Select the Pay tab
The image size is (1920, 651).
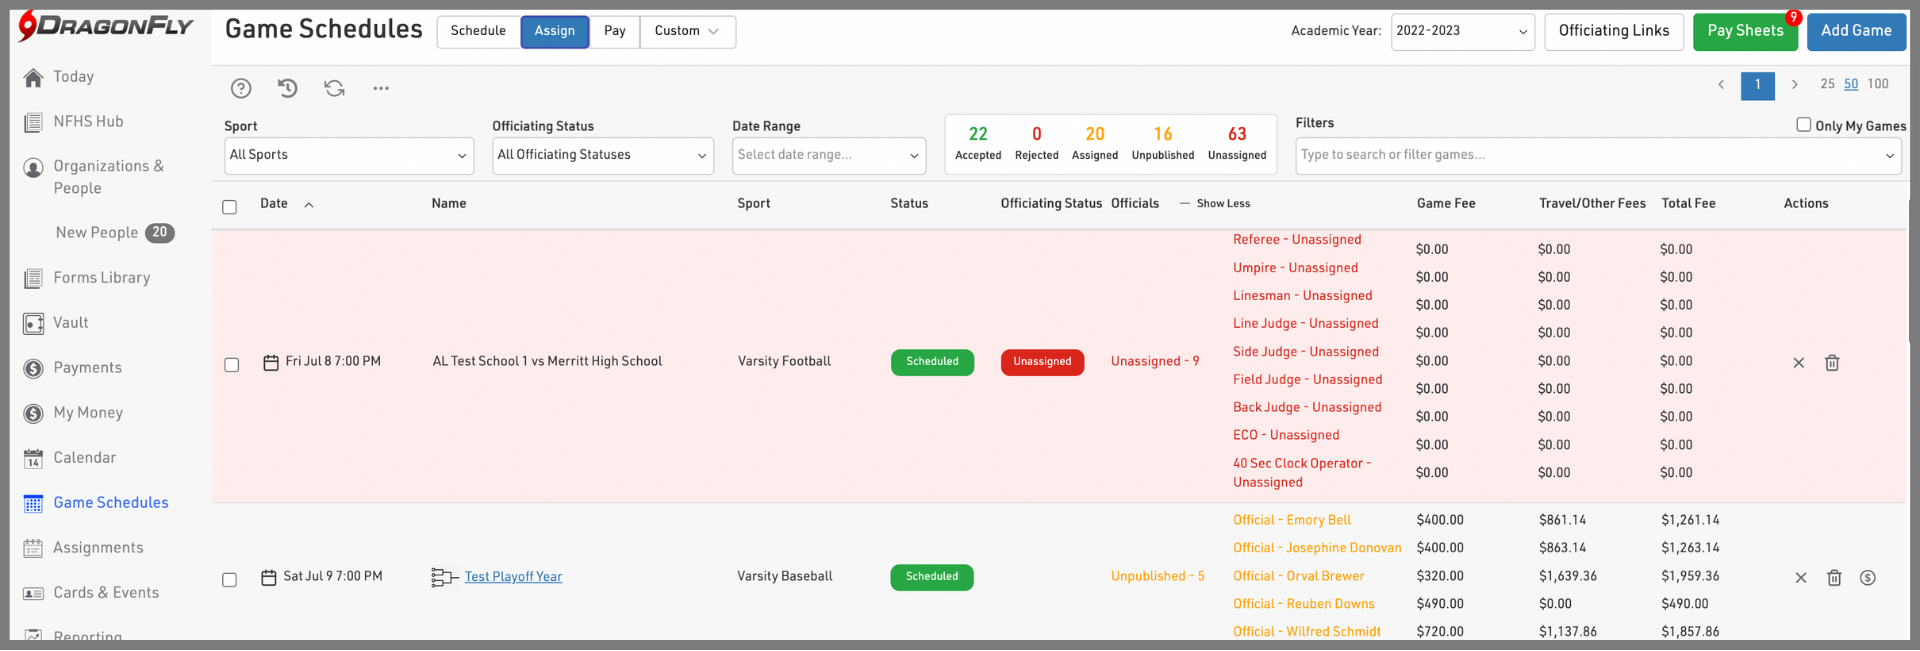[x=614, y=32]
